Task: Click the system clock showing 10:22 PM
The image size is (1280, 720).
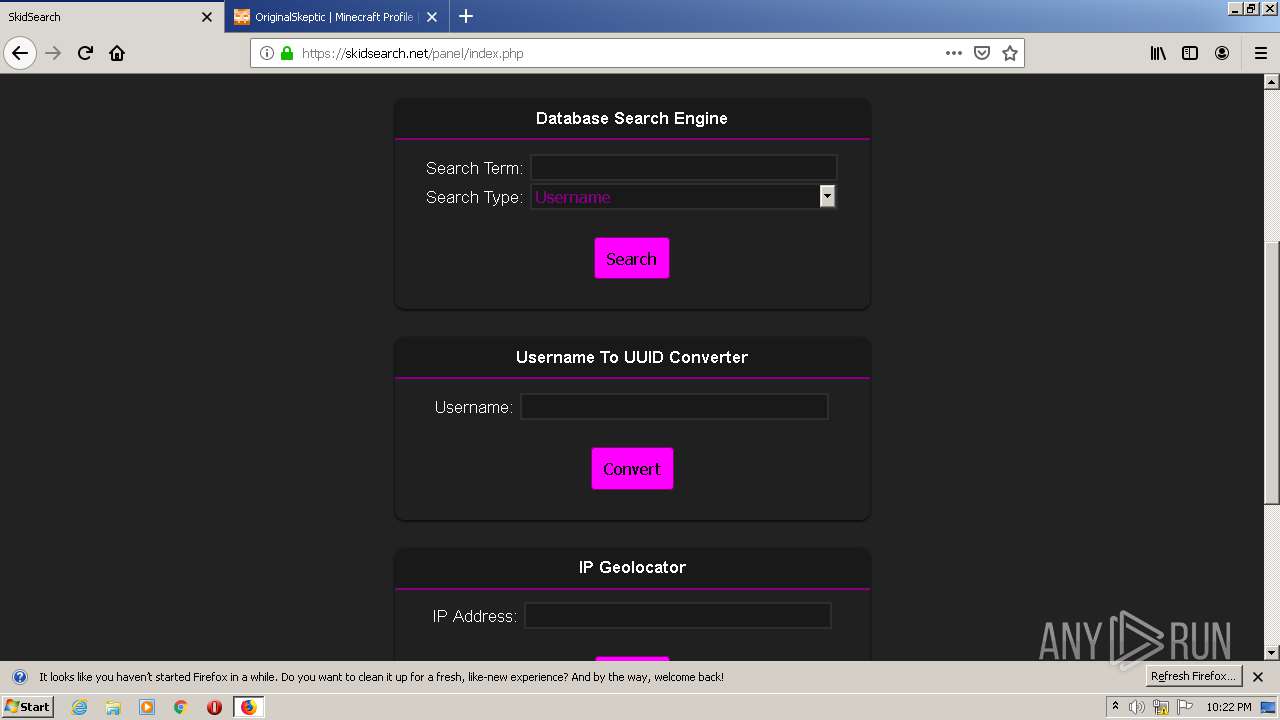Action: (x=1229, y=707)
